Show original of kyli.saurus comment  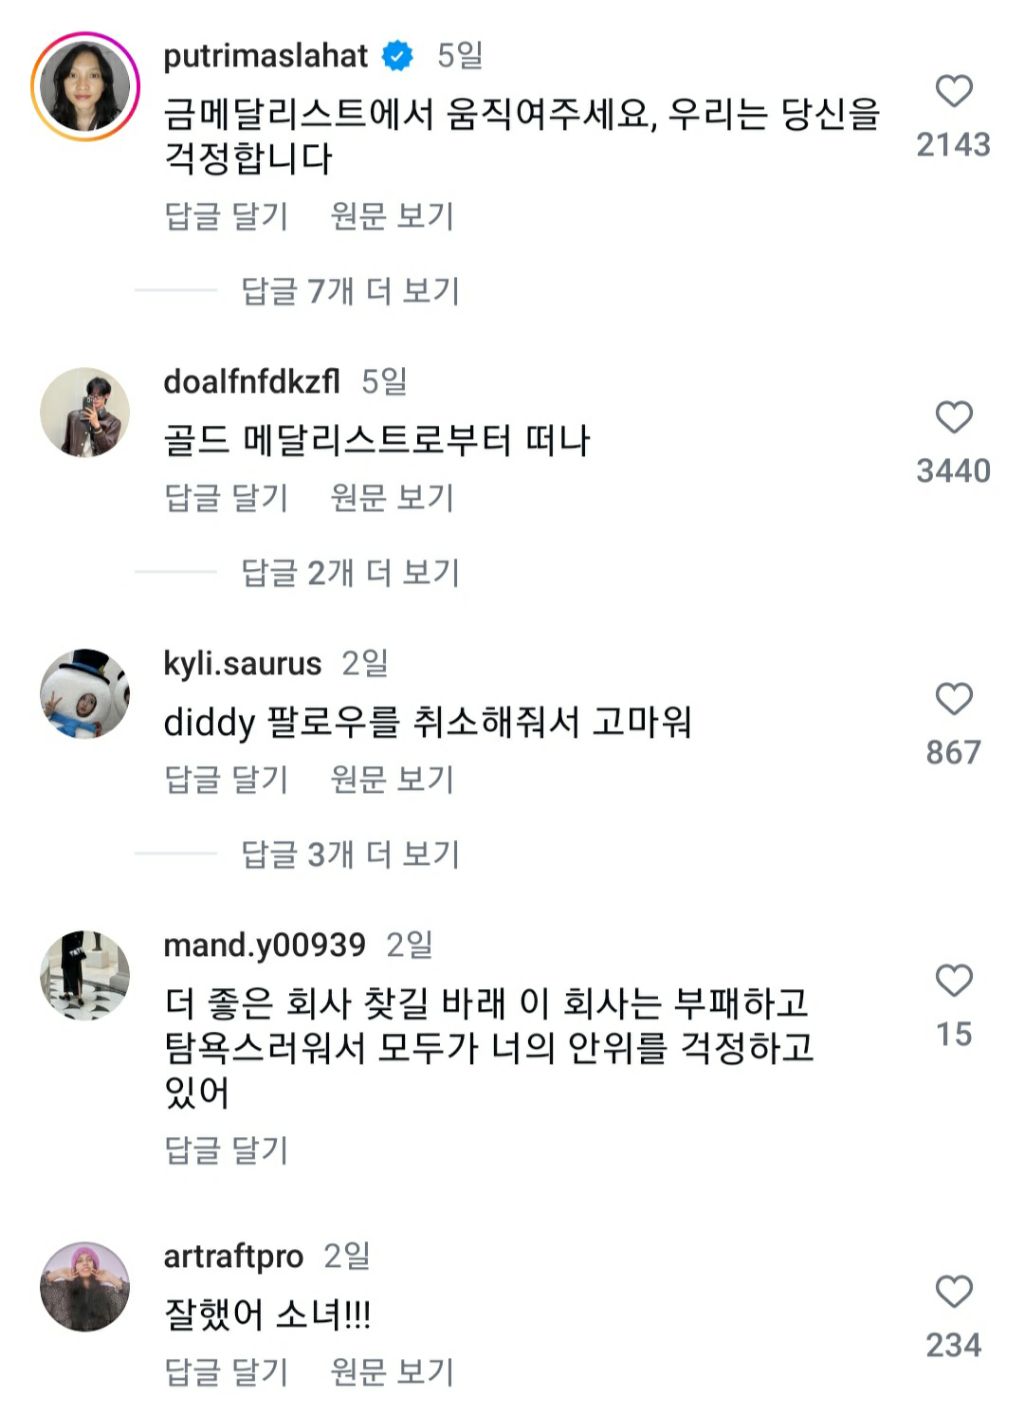[392, 780]
